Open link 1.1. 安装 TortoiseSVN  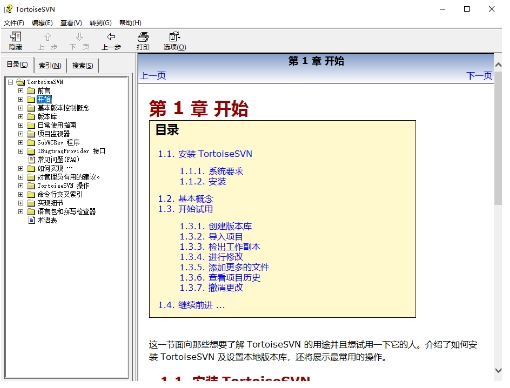[x=205, y=154]
